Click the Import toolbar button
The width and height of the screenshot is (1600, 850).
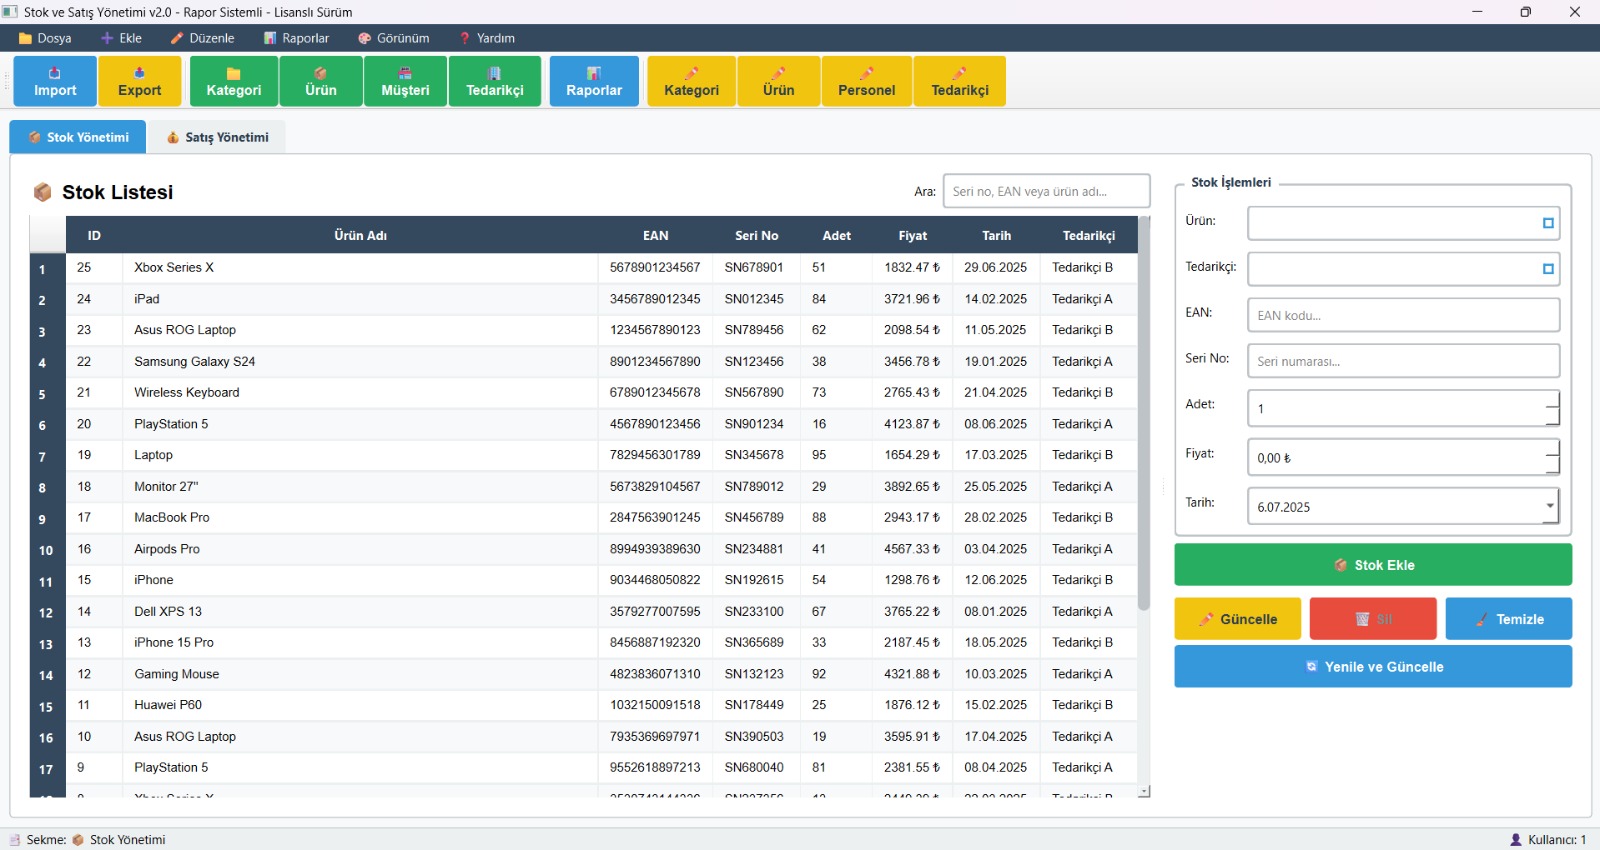pos(55,81)
